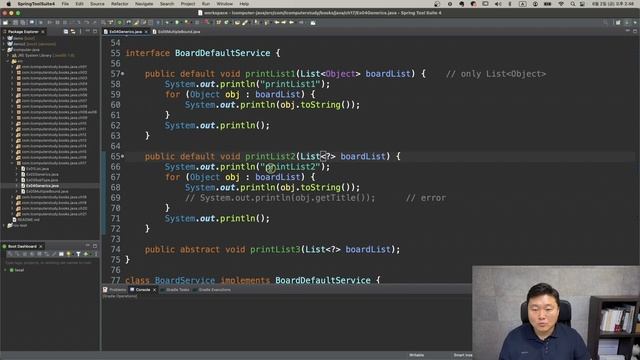Expand the local node in Boot Dashboard
640x360 pixels.
pos(5,270)
